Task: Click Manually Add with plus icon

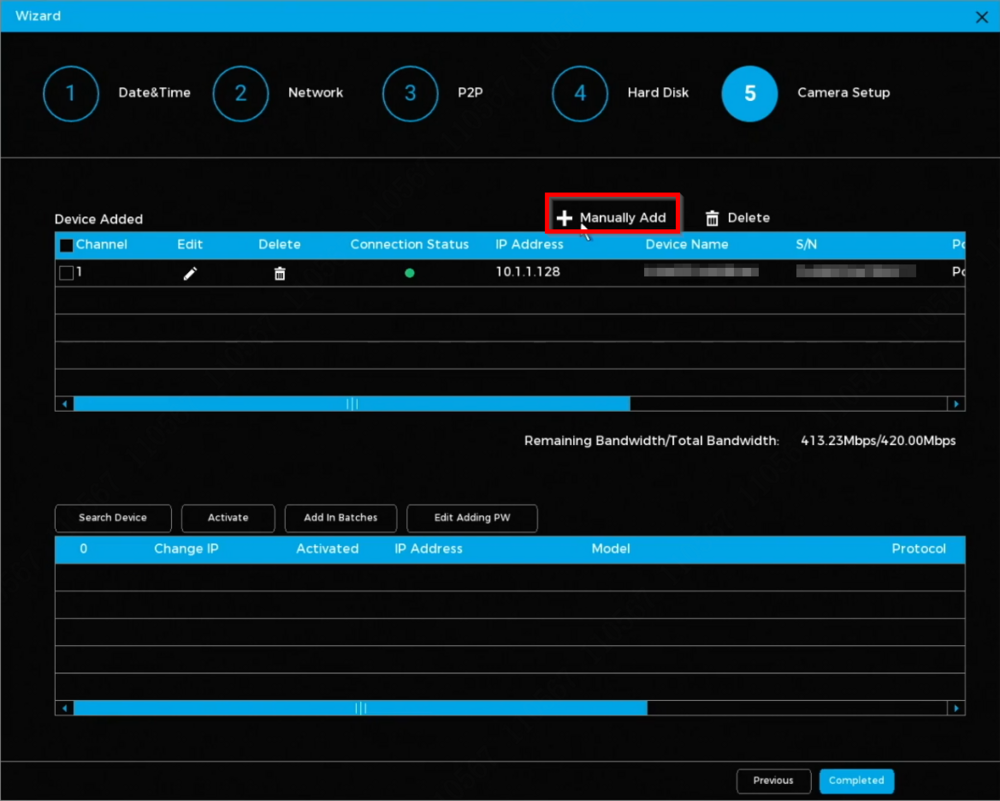Action: click(x=612, y=218)
